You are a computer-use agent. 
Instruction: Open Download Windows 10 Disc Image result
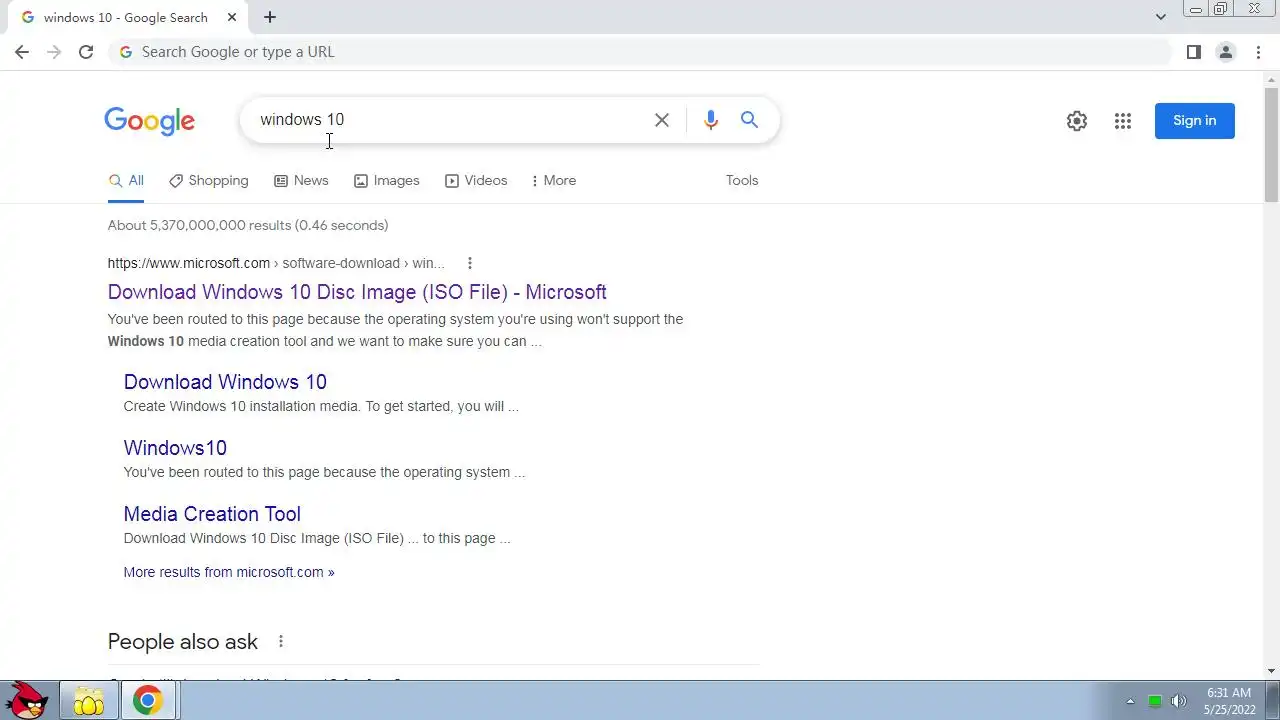point(357,292)
